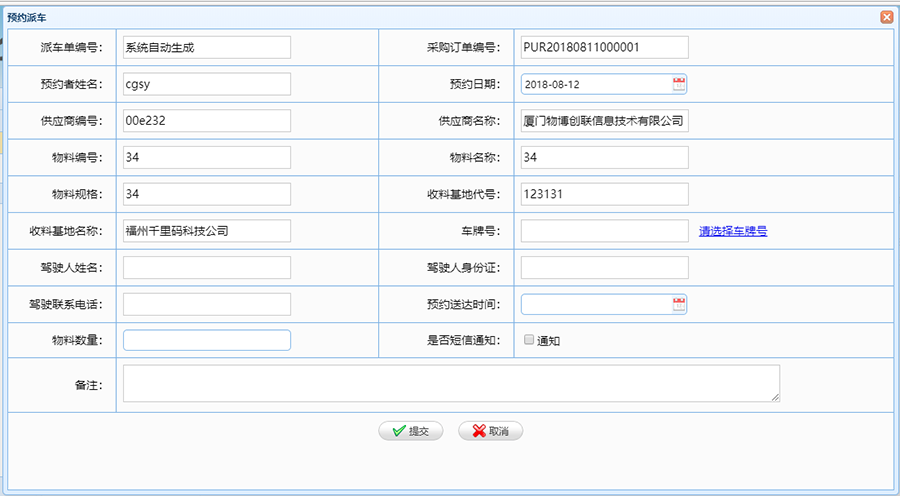900x496 pixels.
Task: Close the 预约派车 dialog
Action: (887, 17)
